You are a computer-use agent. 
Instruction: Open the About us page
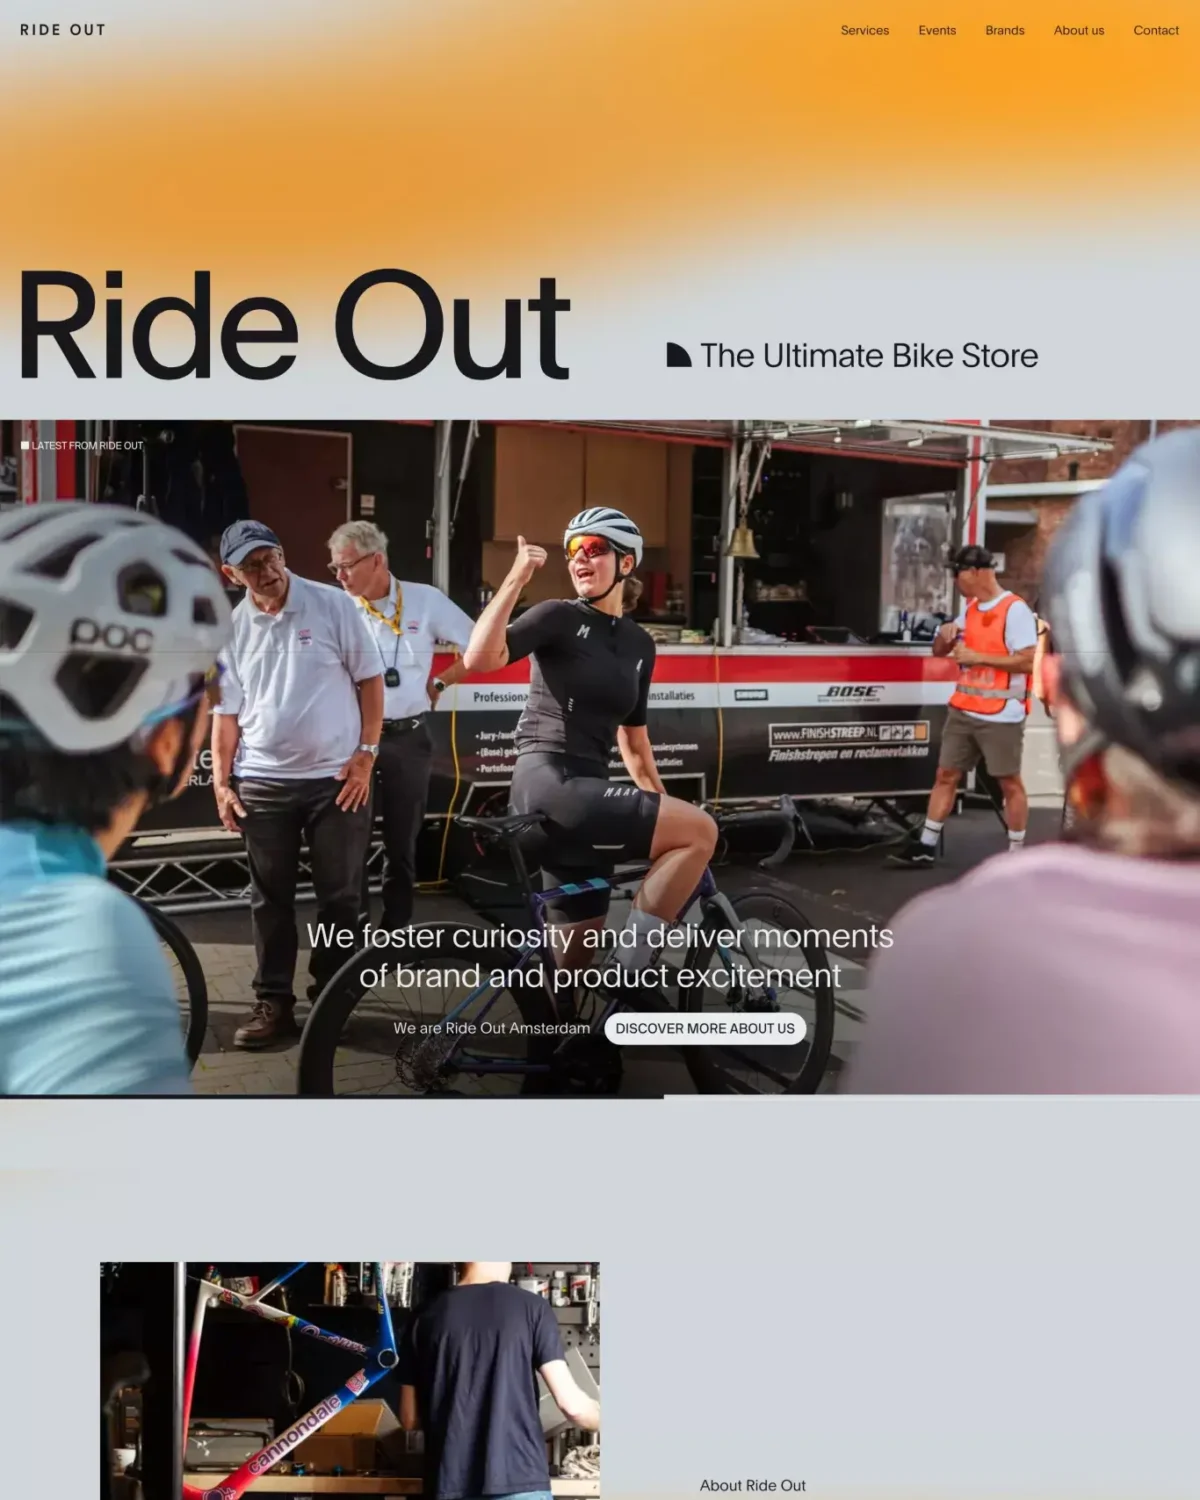pyautogui.click(x=1078, y=30)
